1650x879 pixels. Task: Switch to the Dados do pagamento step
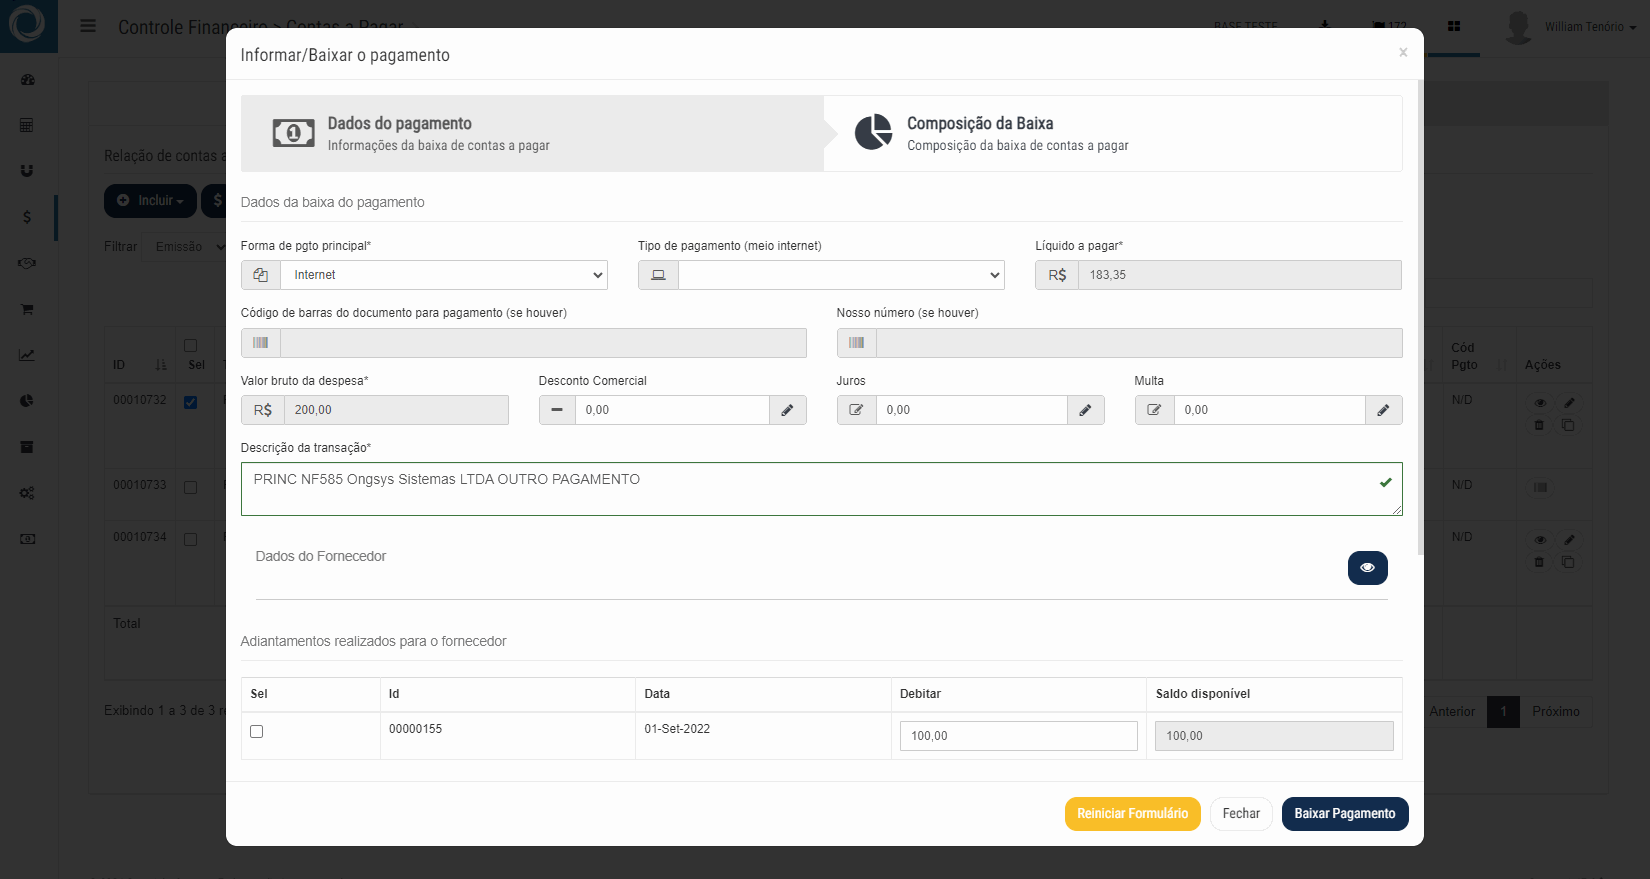click(x=532, y=133)
